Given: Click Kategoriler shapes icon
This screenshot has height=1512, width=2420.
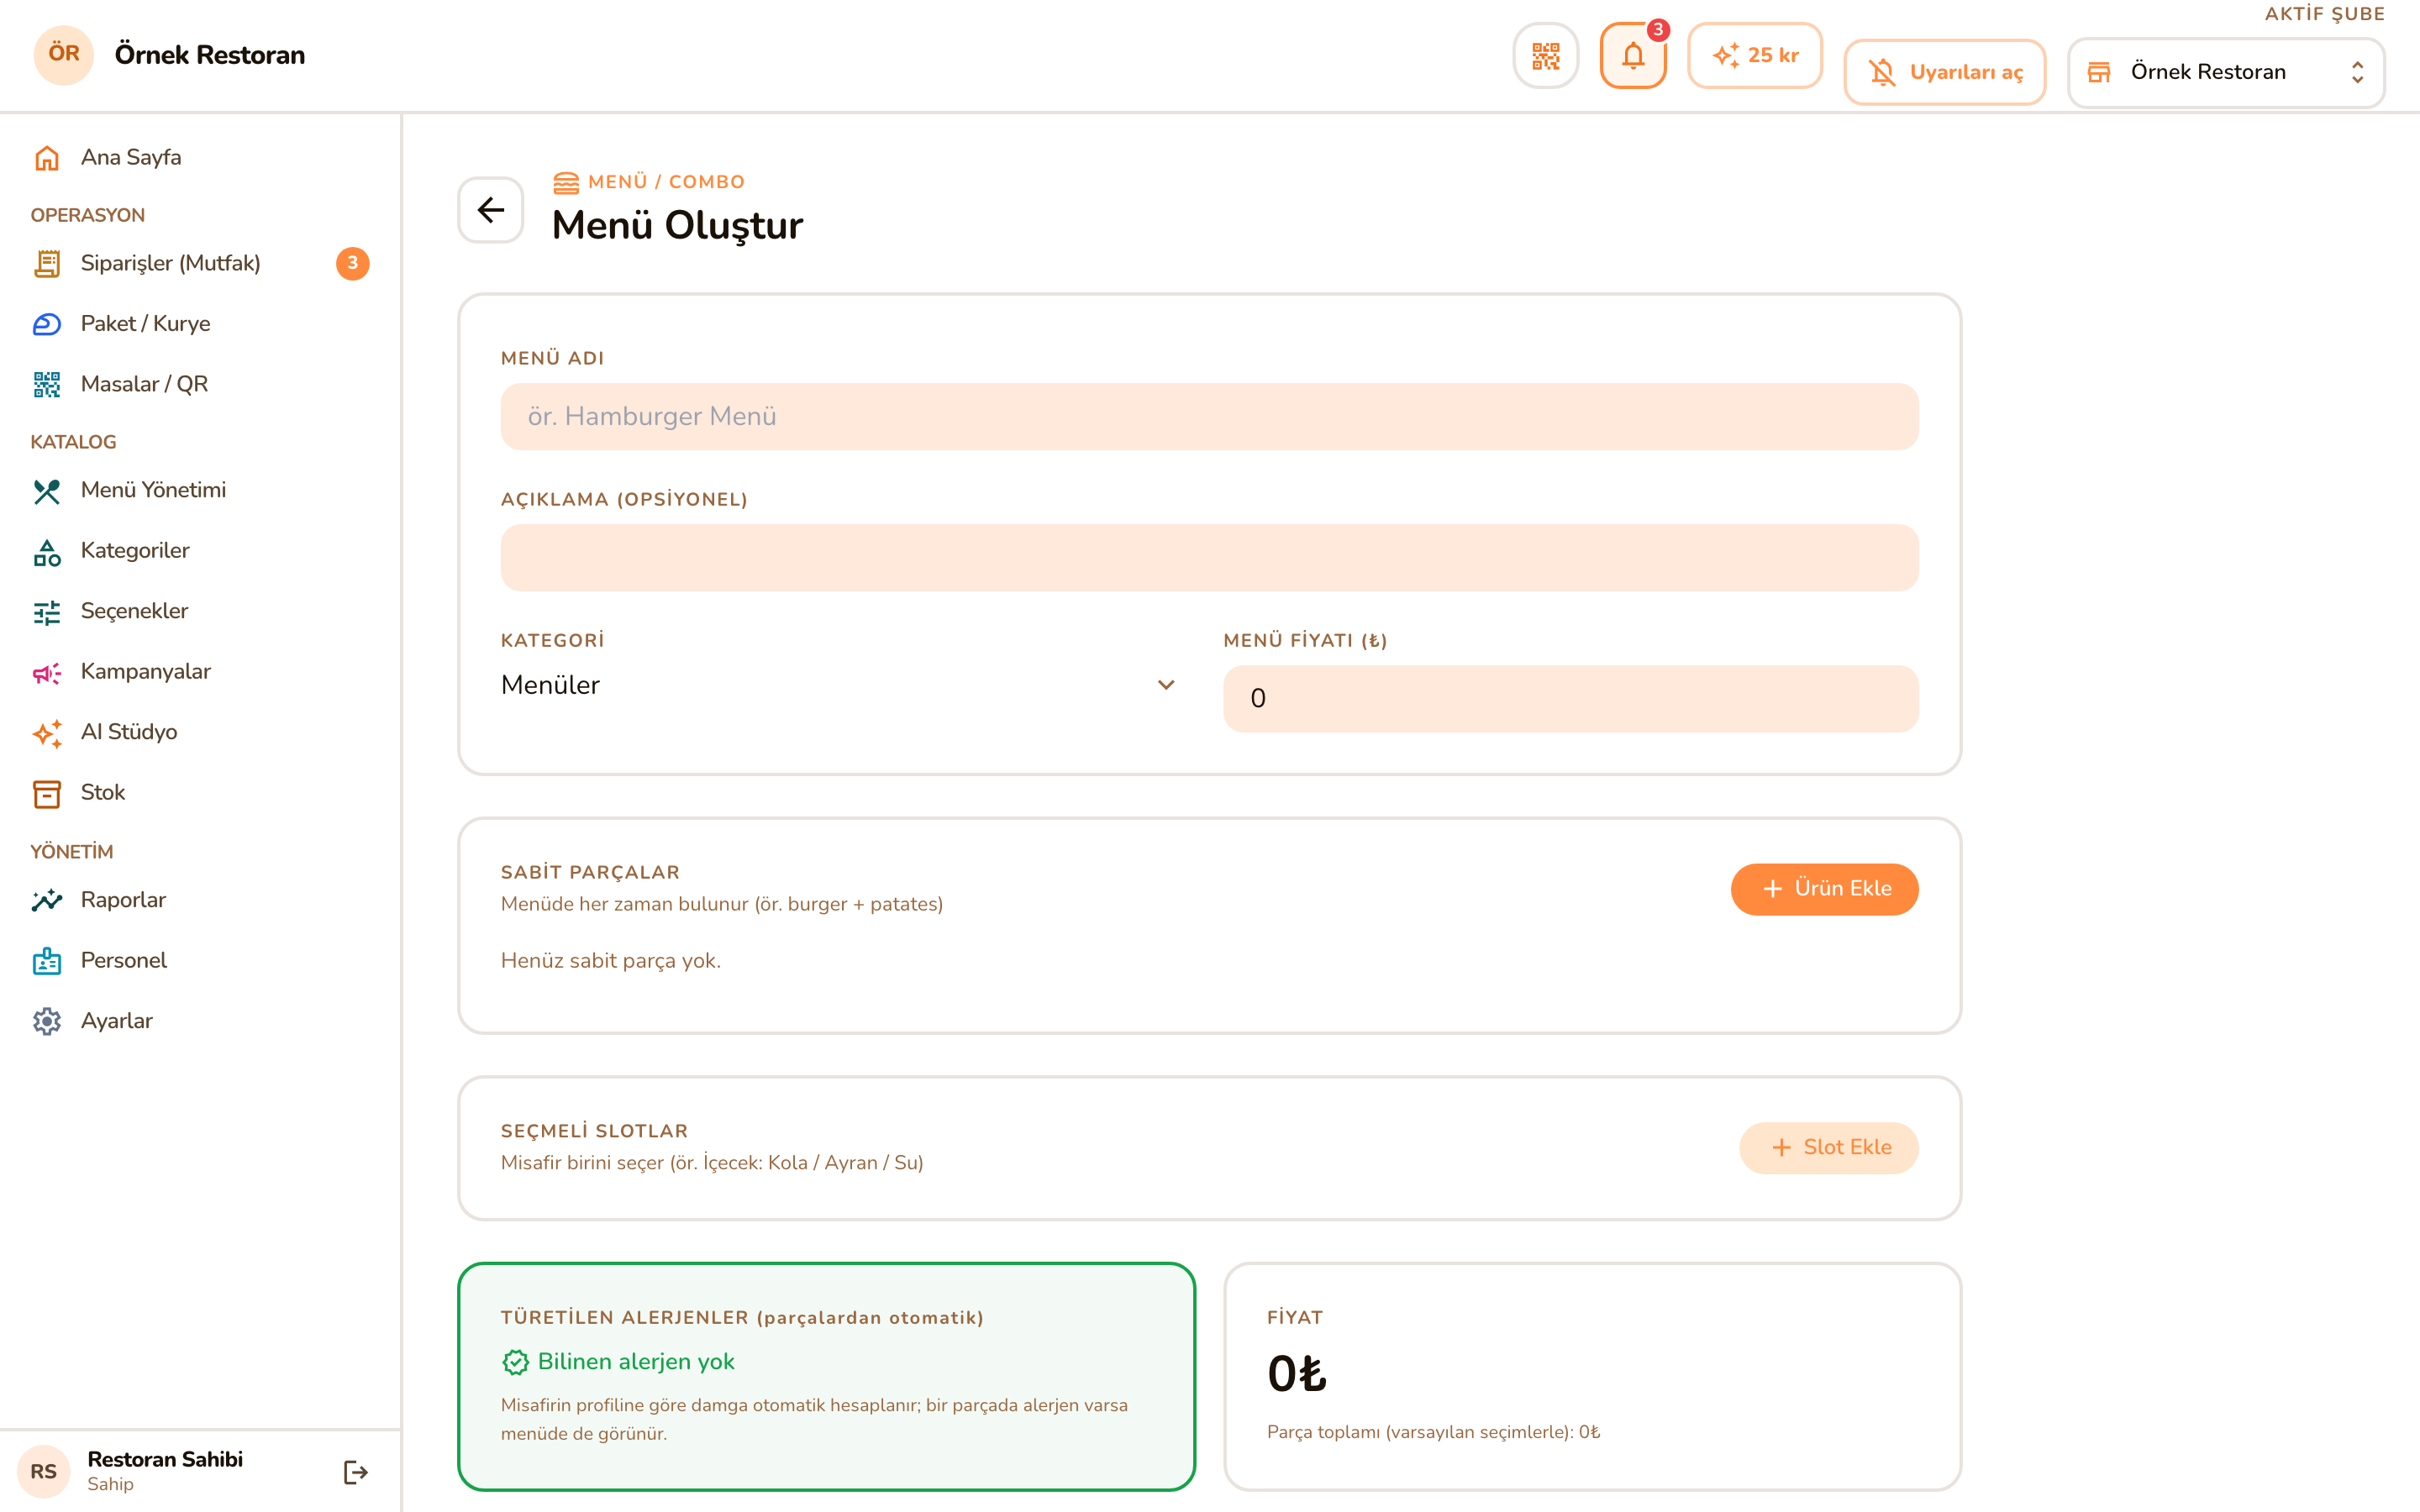Looking at the screenshot, I should coord(47,551).
